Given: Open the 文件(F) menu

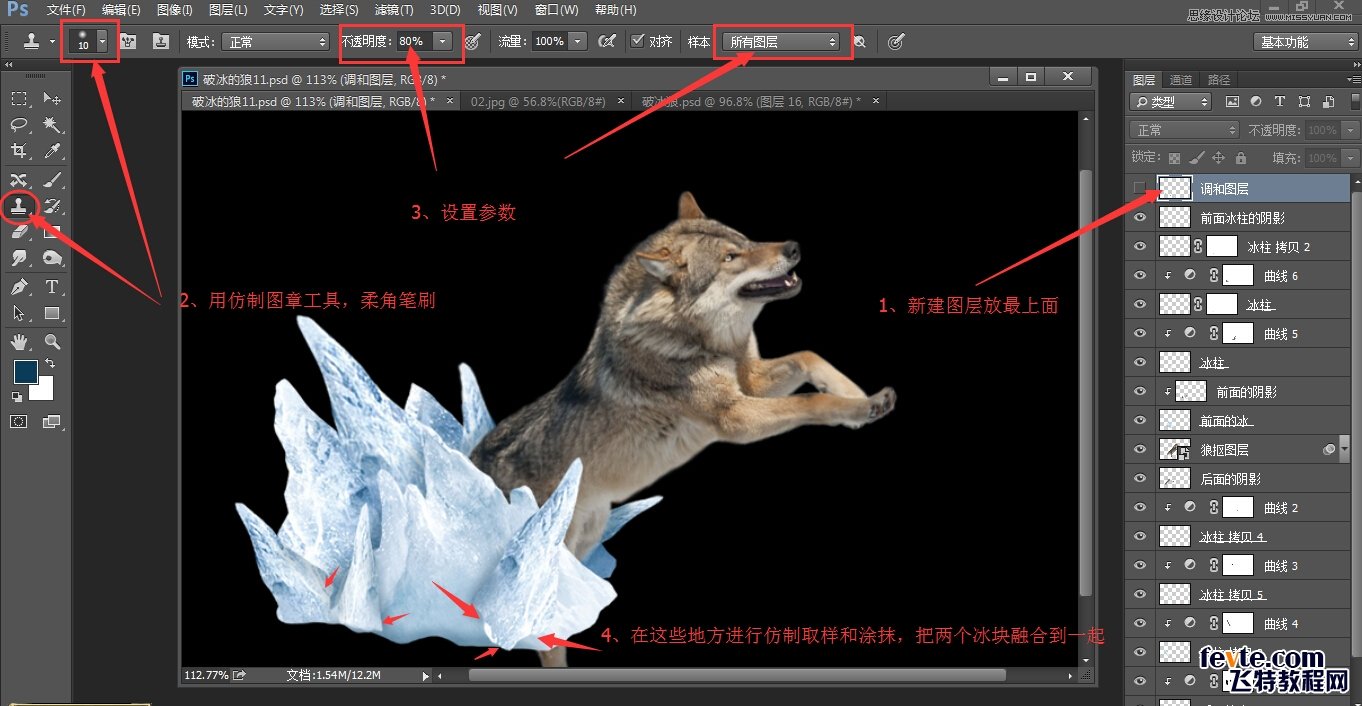Looking at the screenshot, I should tap(66, 10).
